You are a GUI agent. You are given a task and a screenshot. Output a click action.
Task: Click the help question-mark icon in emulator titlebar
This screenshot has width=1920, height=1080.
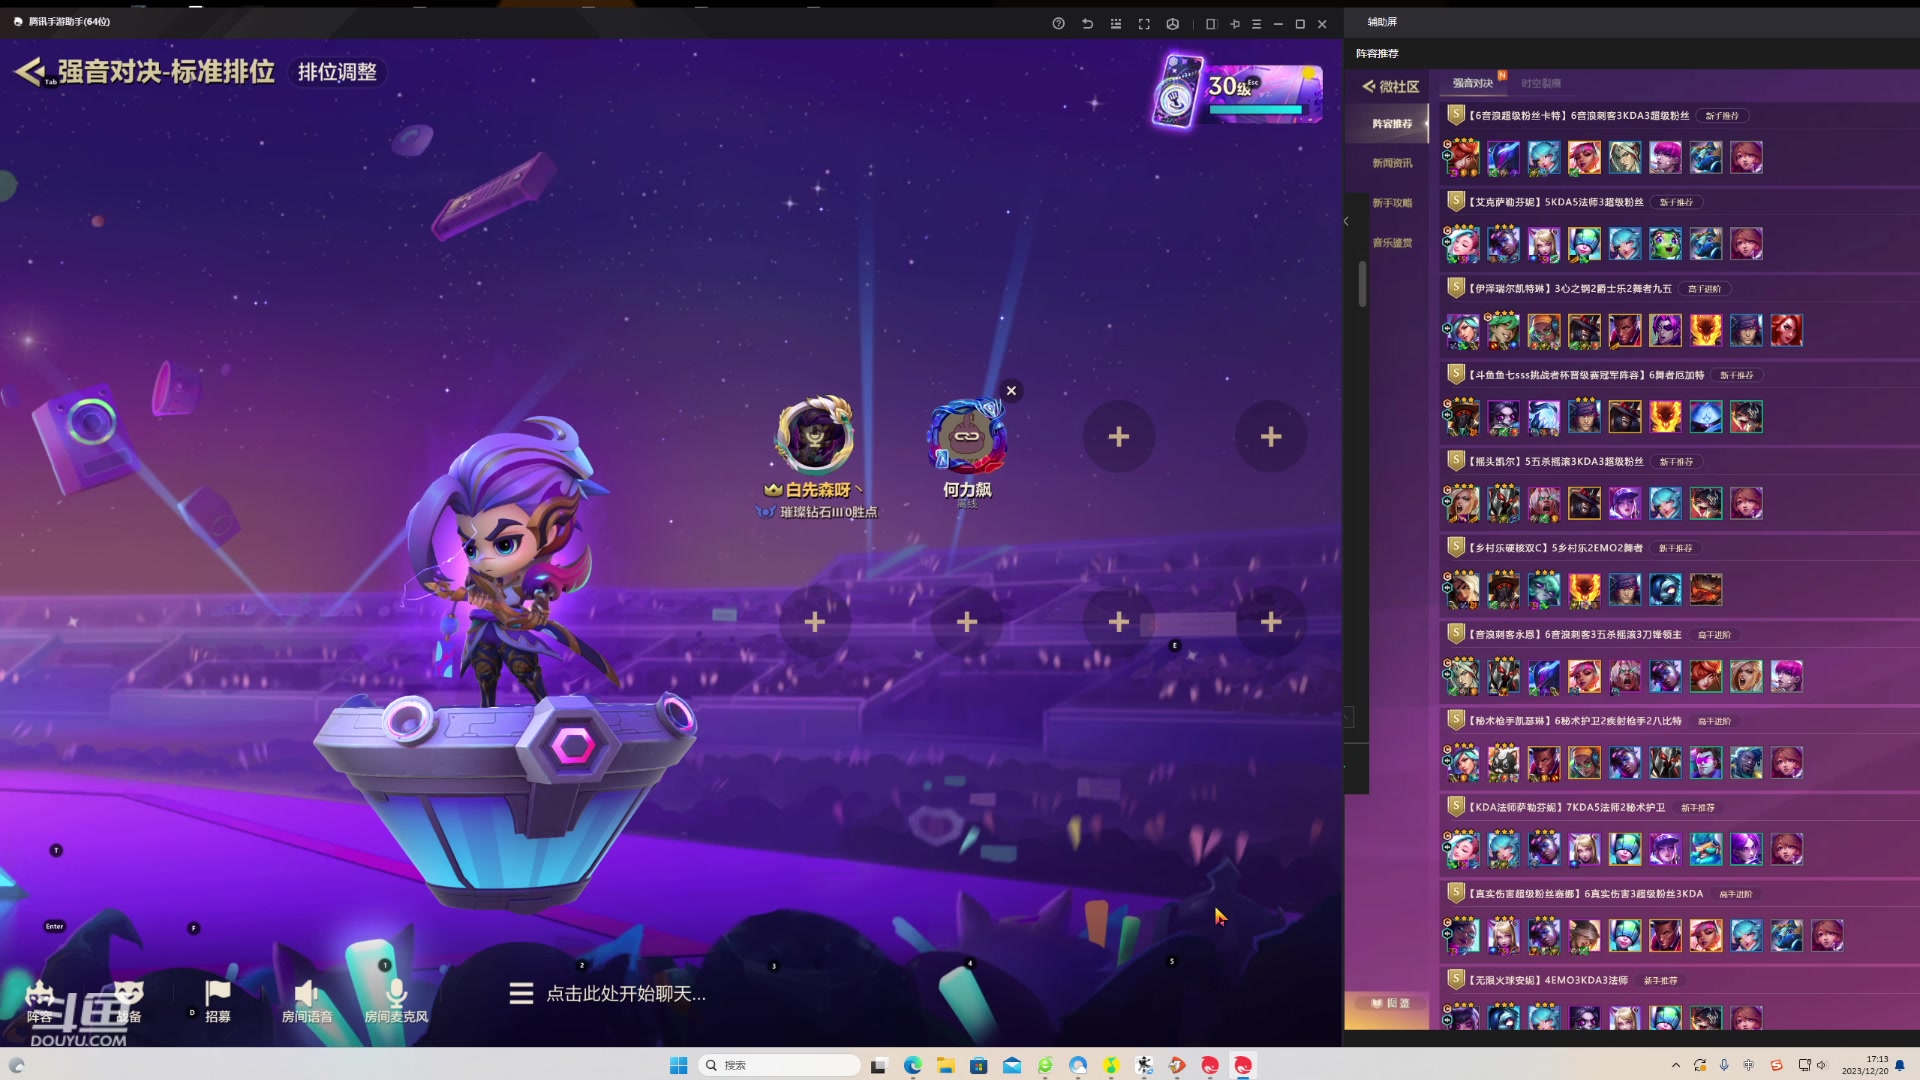[1058, 23]
